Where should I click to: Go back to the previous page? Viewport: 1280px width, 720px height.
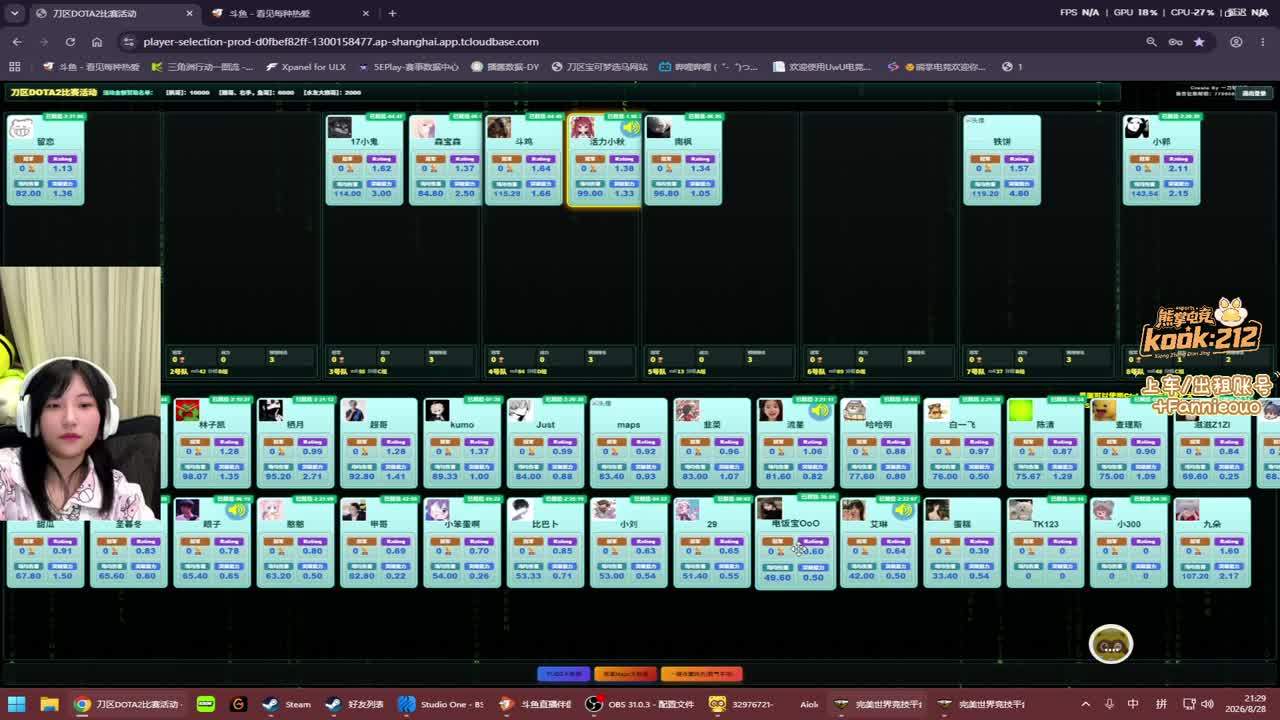[17, 42]
